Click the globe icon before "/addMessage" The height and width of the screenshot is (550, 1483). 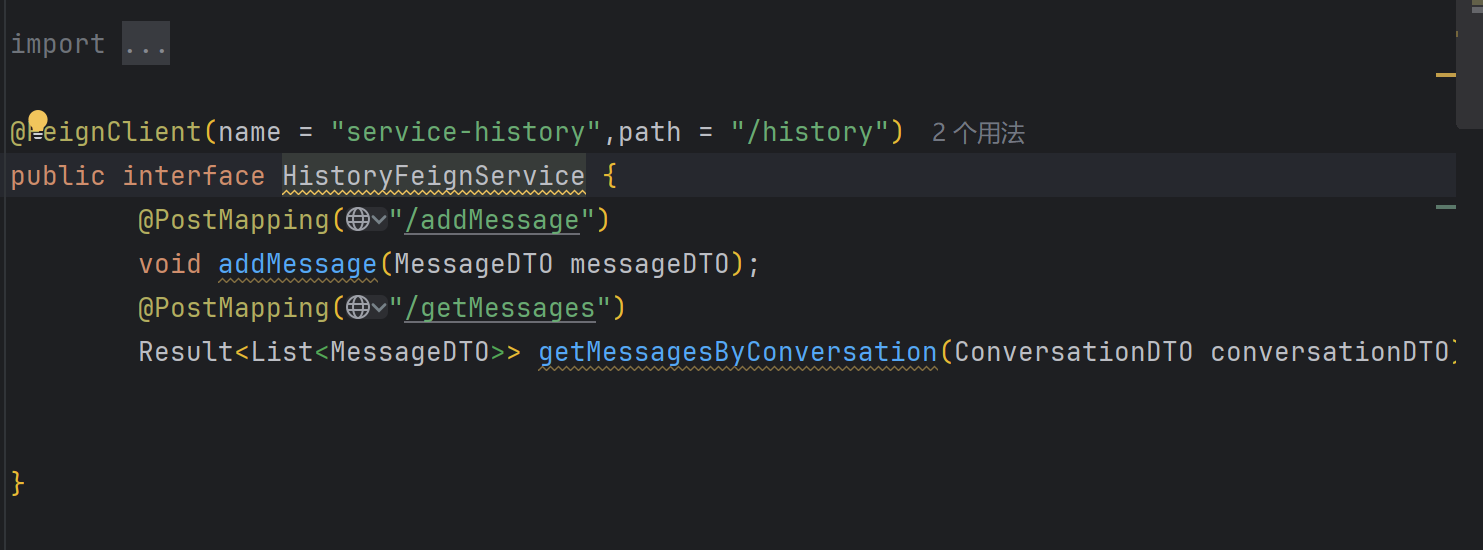click(x=358, y=220)
